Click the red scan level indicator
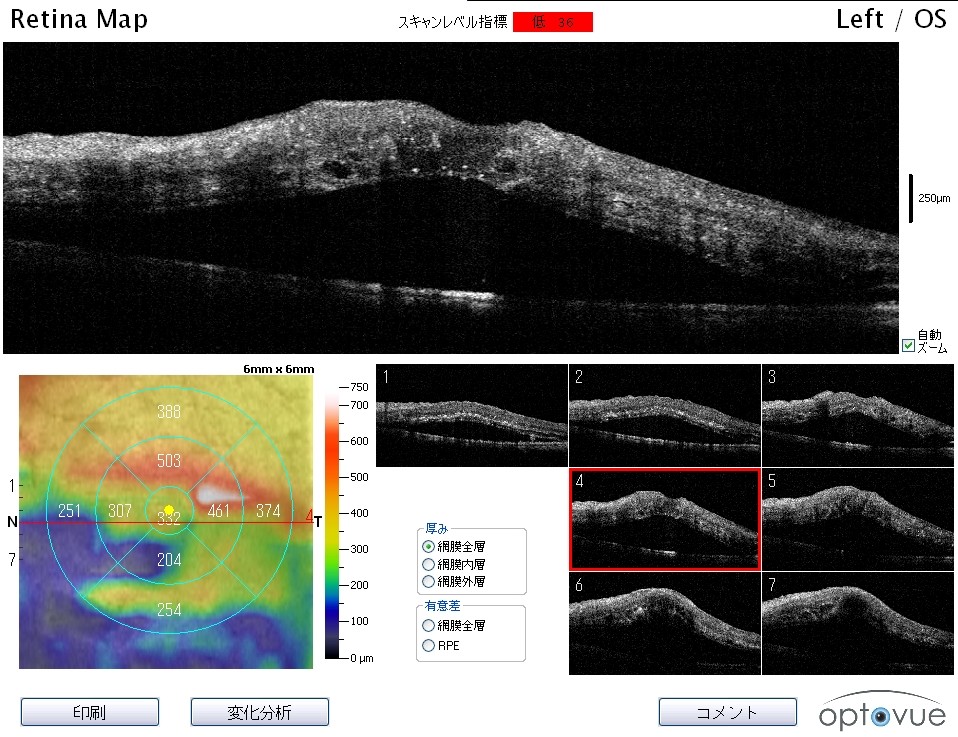 coord(552,22)
